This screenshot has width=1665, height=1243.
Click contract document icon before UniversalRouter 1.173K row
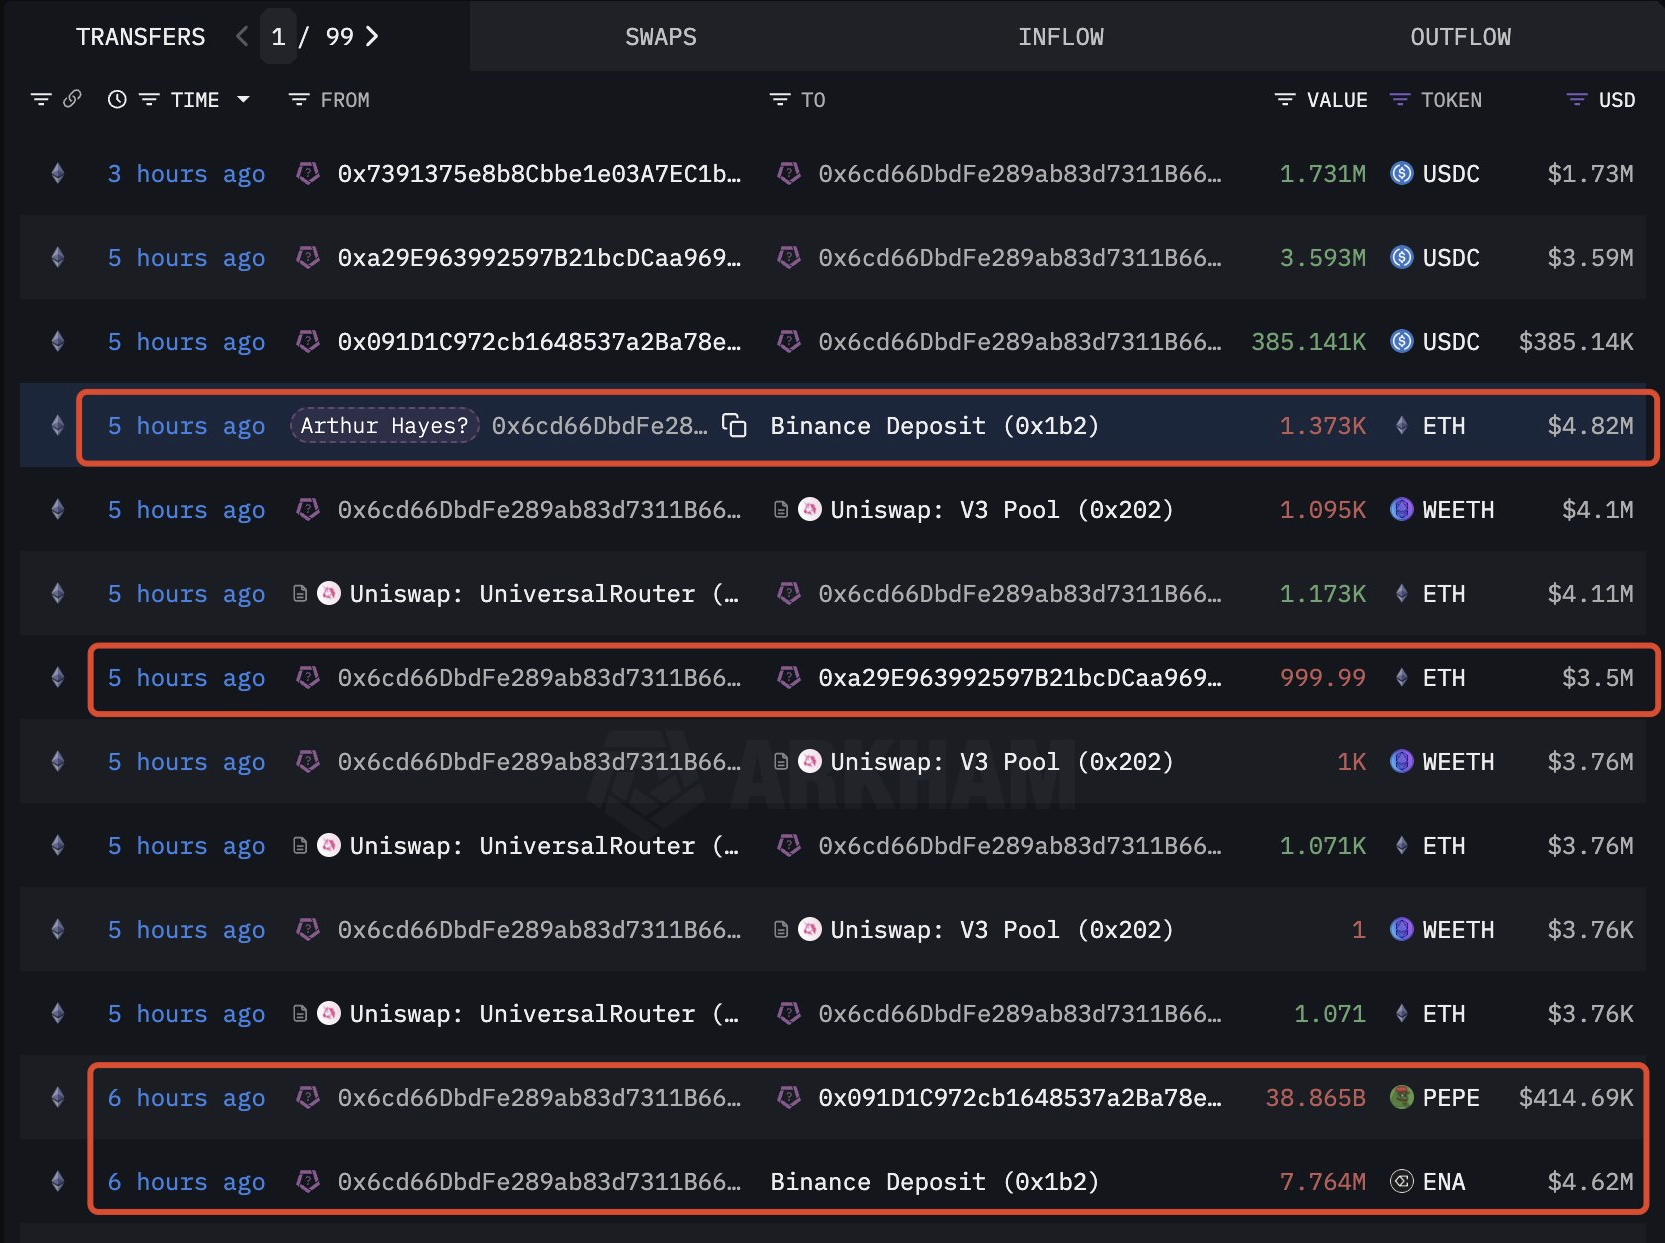coord(299,594)
